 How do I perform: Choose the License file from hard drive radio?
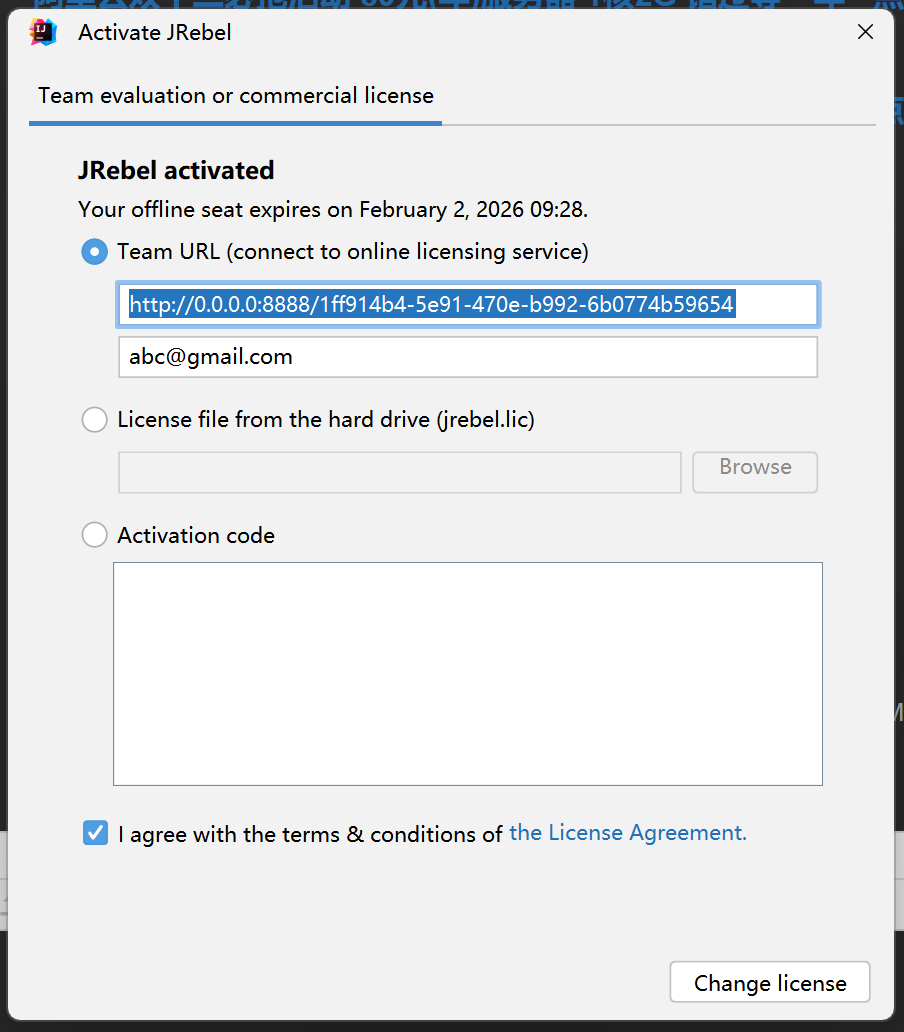pyautogui.click(x=94, y=420)
